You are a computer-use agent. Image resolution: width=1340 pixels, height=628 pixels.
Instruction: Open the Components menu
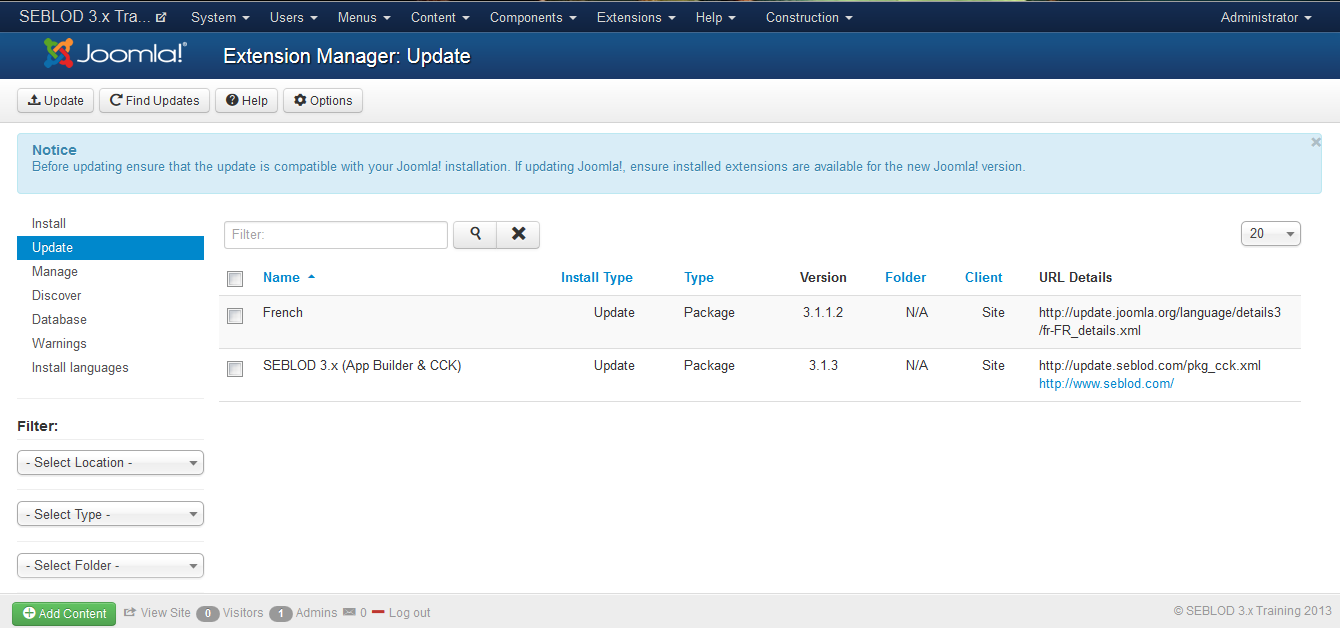click(x=533, y=17)
